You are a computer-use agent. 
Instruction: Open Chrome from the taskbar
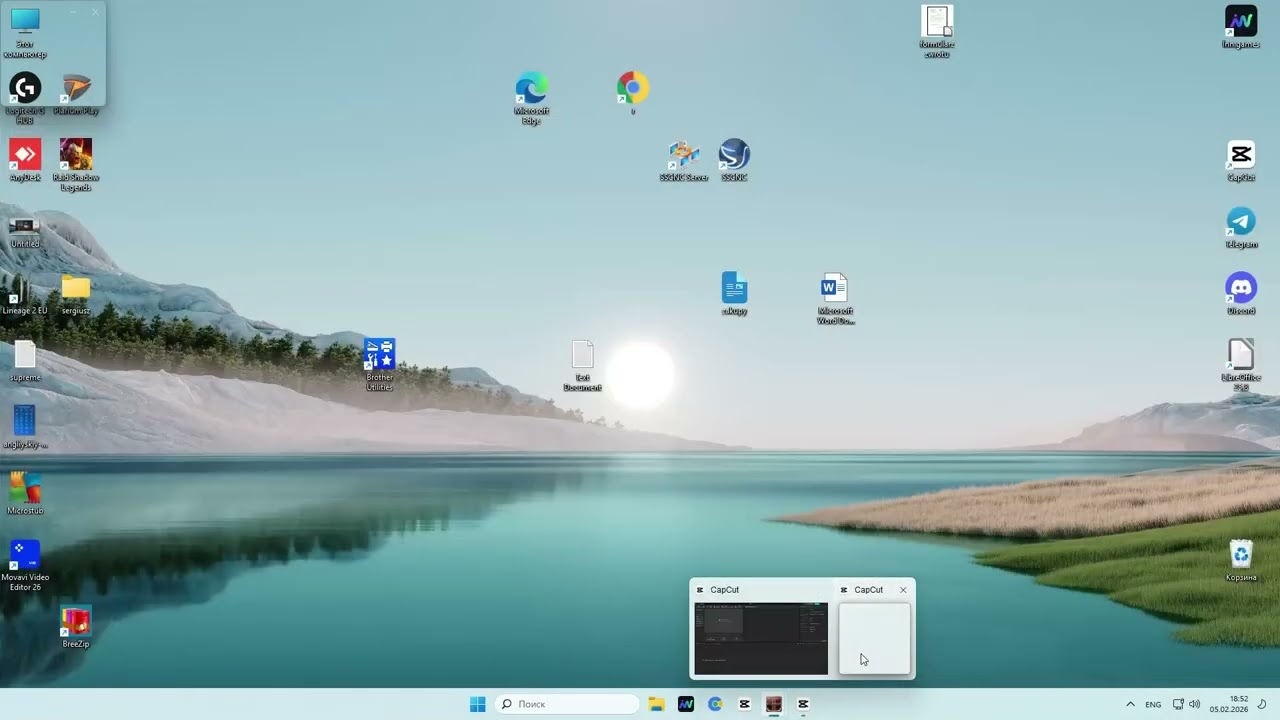pos(715,704)
